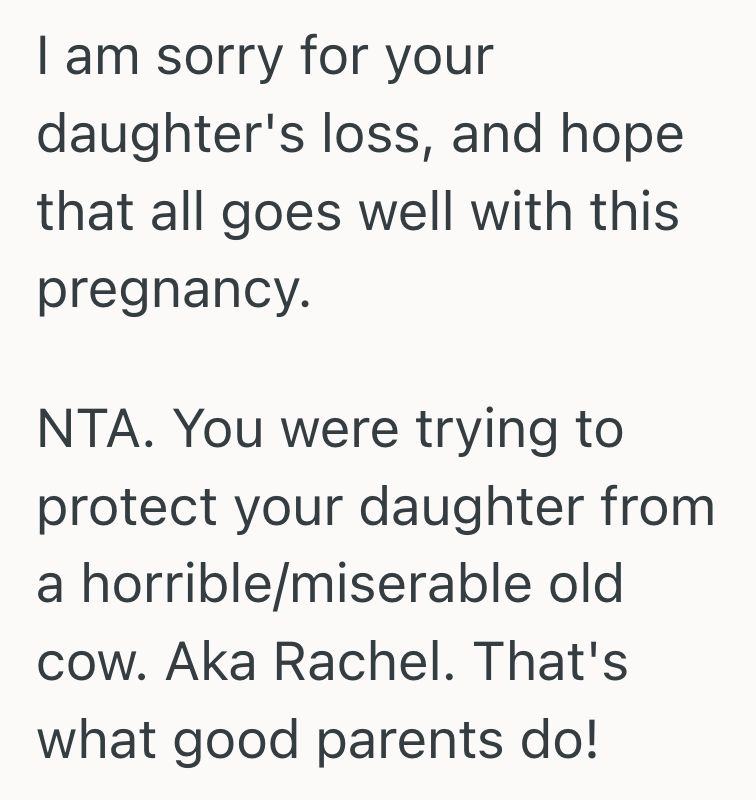Click the word "That's" in the comment
Viewport: 756px width, 800px height.
pyautogui.click(x=546, y=660)
